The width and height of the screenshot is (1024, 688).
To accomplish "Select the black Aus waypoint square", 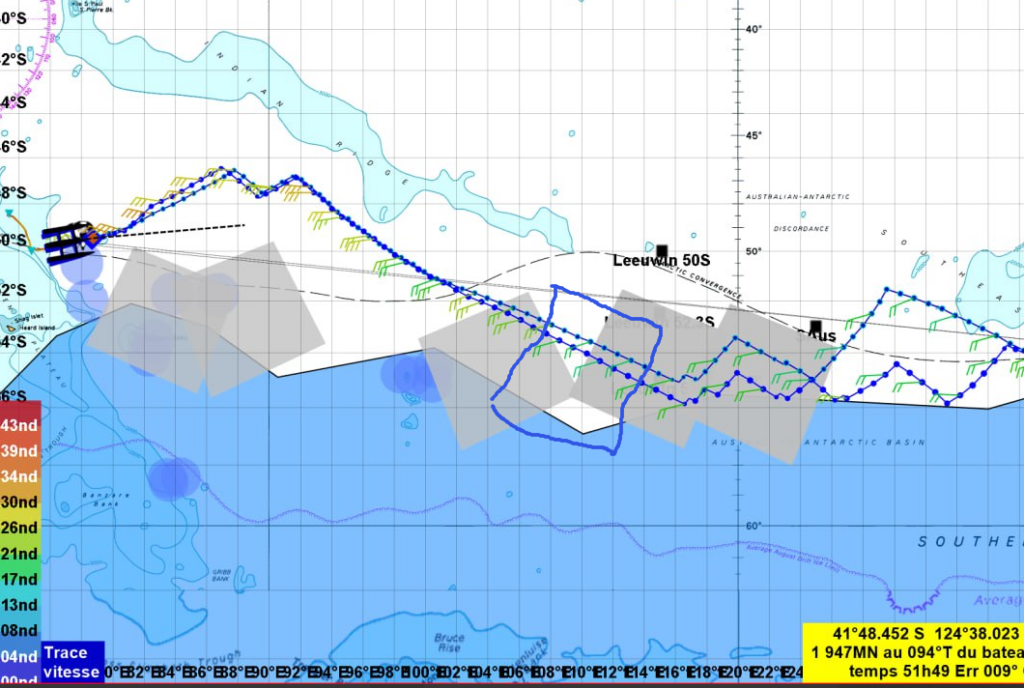I will (x=816, y=327).
